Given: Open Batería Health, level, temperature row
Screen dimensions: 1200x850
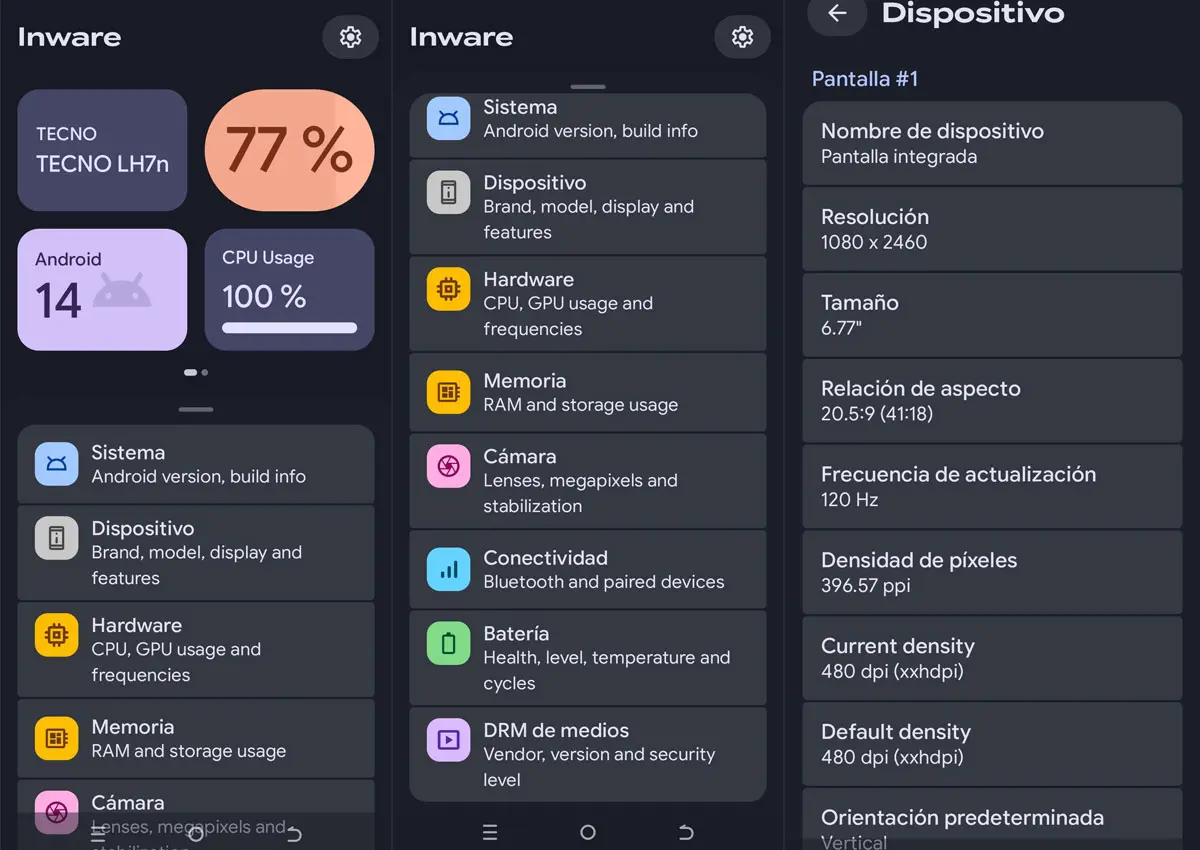Looking at the screenshot, I should pos(588,658).
